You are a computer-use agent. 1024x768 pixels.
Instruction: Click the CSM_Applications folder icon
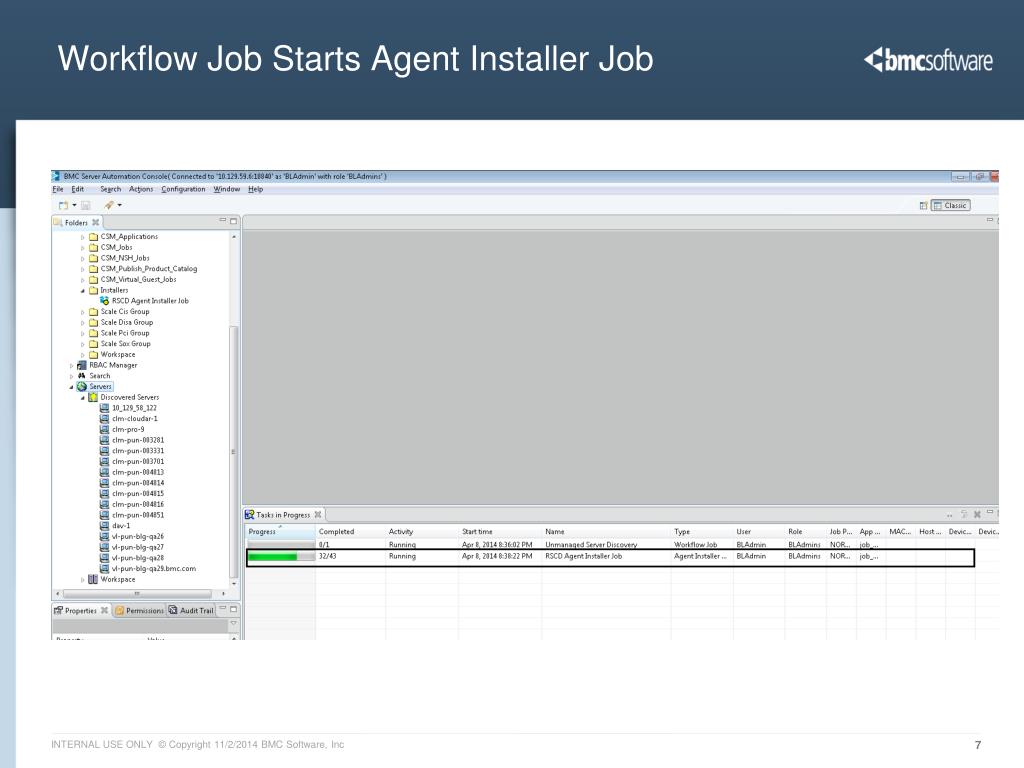[93, 237]
